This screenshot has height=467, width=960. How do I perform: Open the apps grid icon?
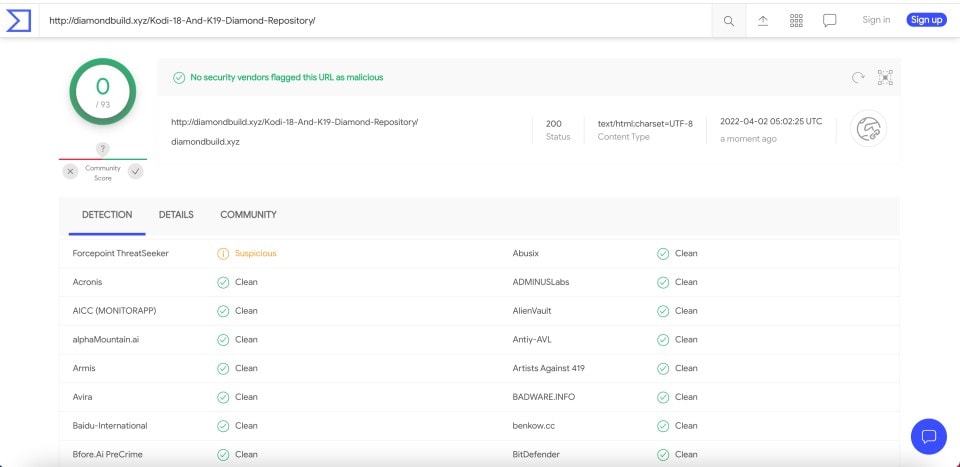click(x=796, y=21)
